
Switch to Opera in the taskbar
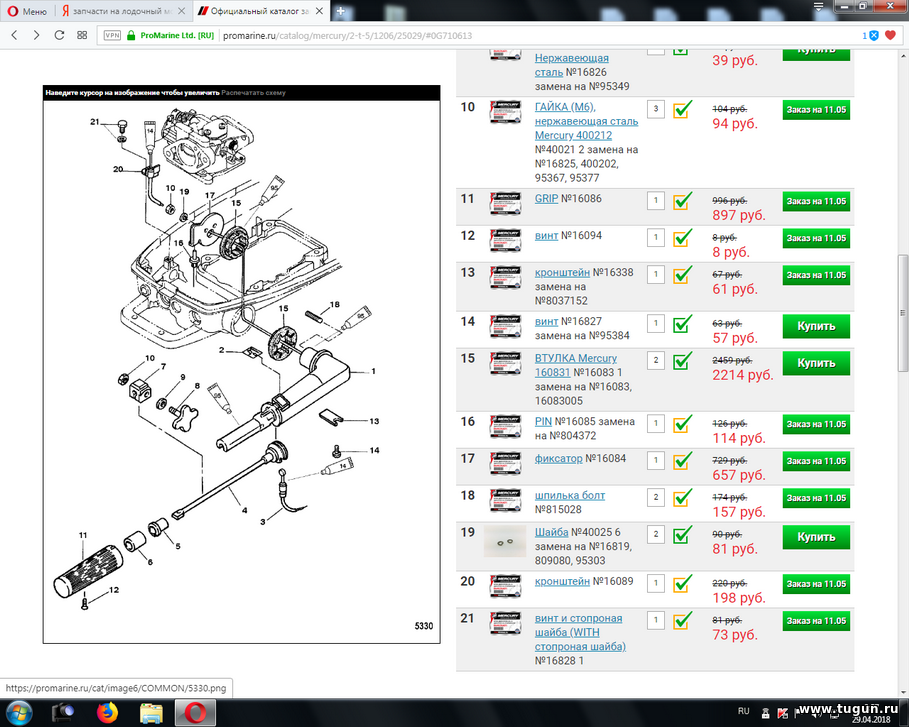pos(195,713)
